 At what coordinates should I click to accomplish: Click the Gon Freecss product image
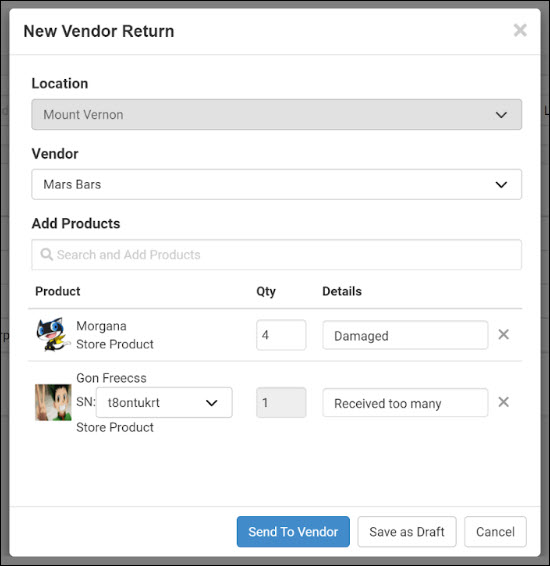click(x=53, y=402)
